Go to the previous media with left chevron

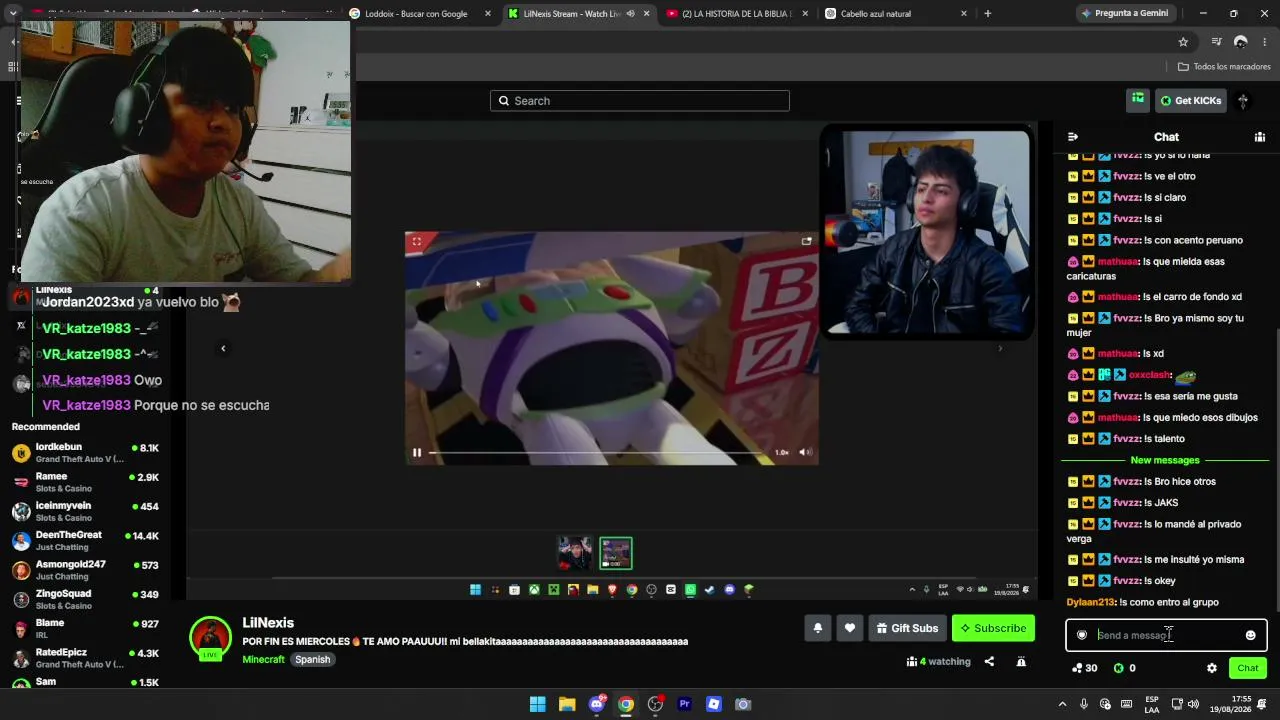pos(223,348)
